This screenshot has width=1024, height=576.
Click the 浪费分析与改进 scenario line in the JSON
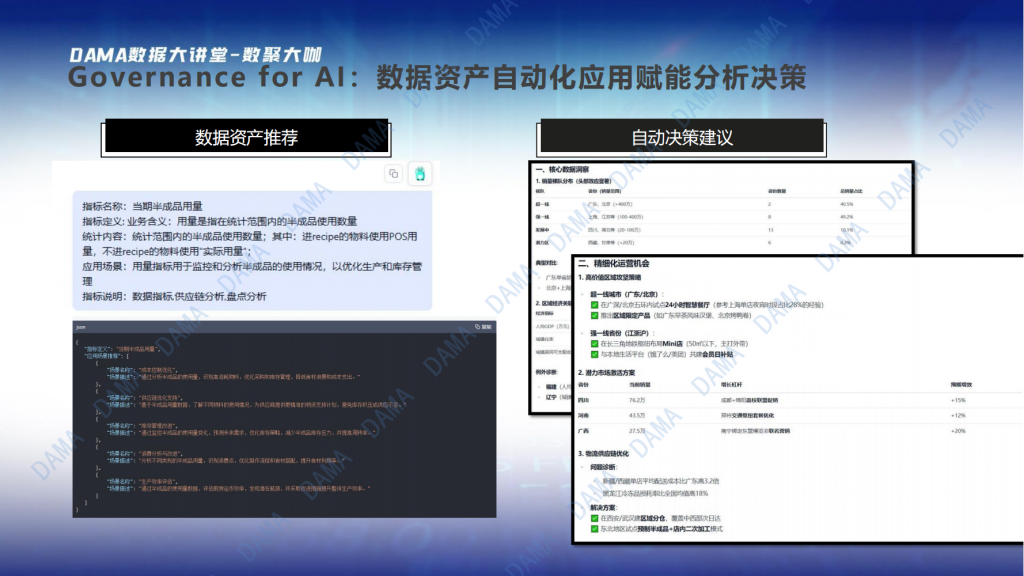click(144, 453)
